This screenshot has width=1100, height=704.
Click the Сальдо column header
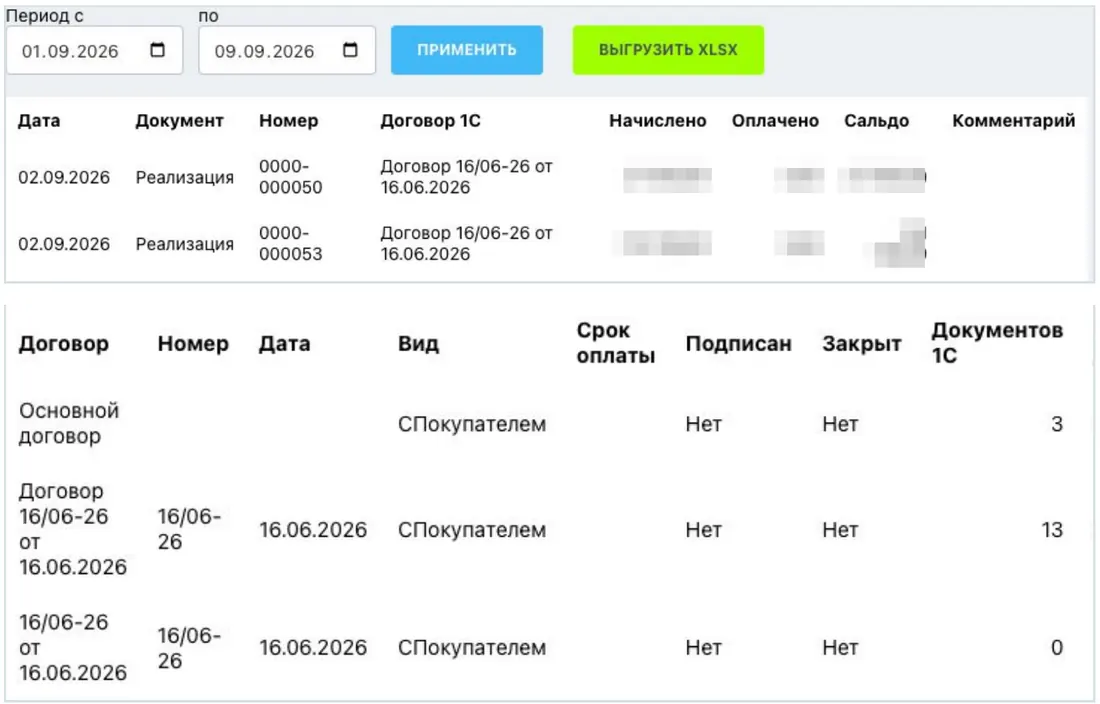[876, 121]
